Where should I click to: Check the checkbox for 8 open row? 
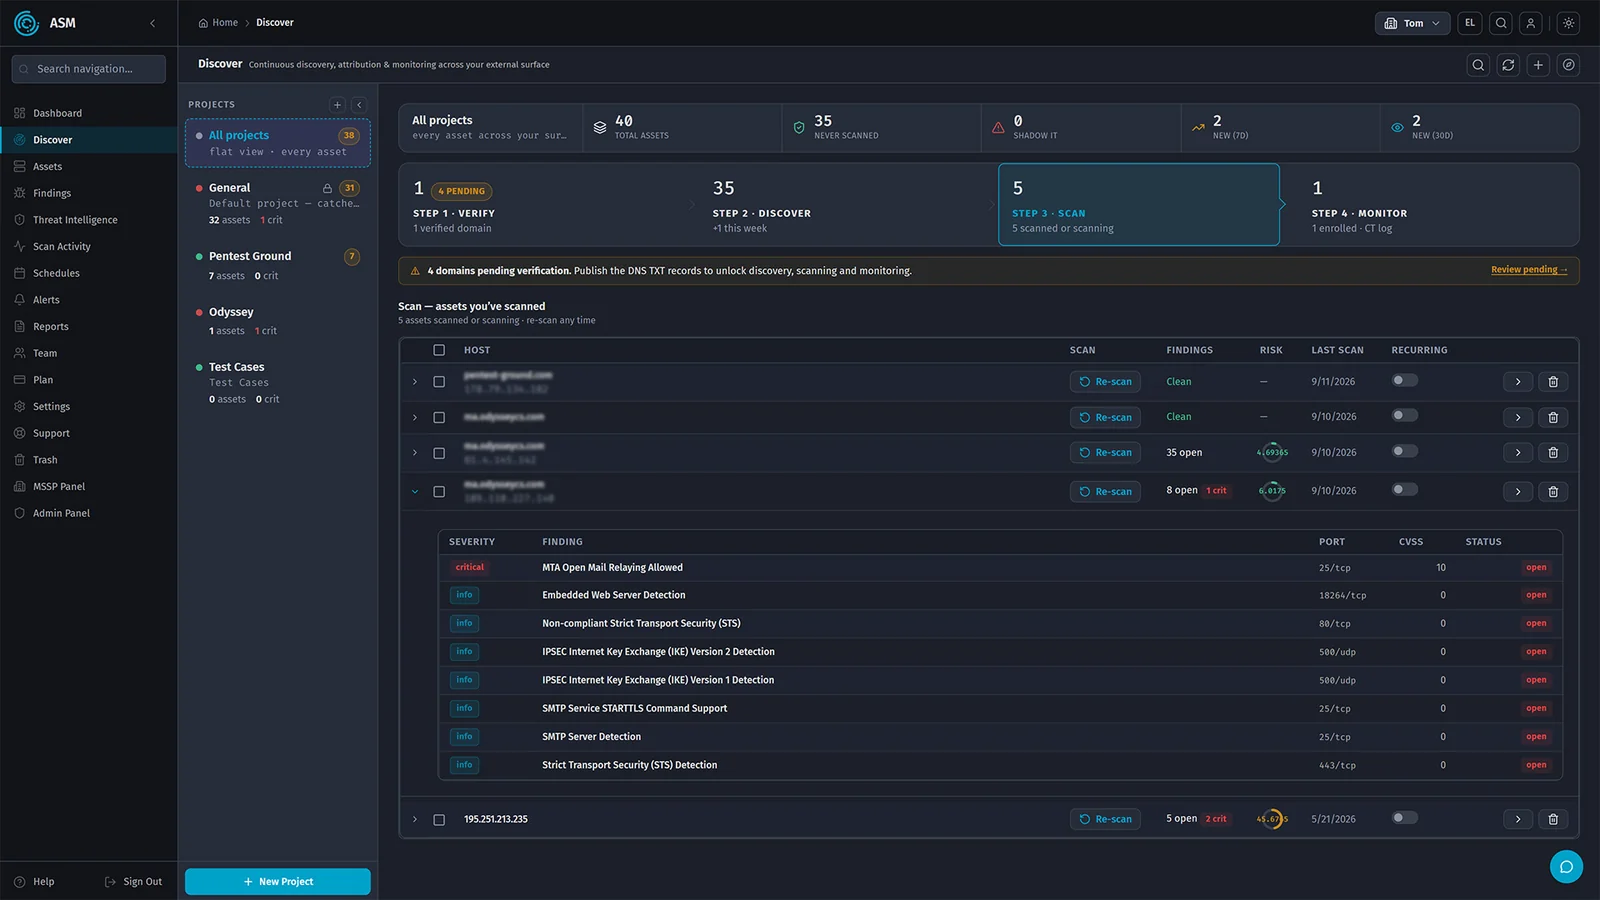[x=439, y=492]
